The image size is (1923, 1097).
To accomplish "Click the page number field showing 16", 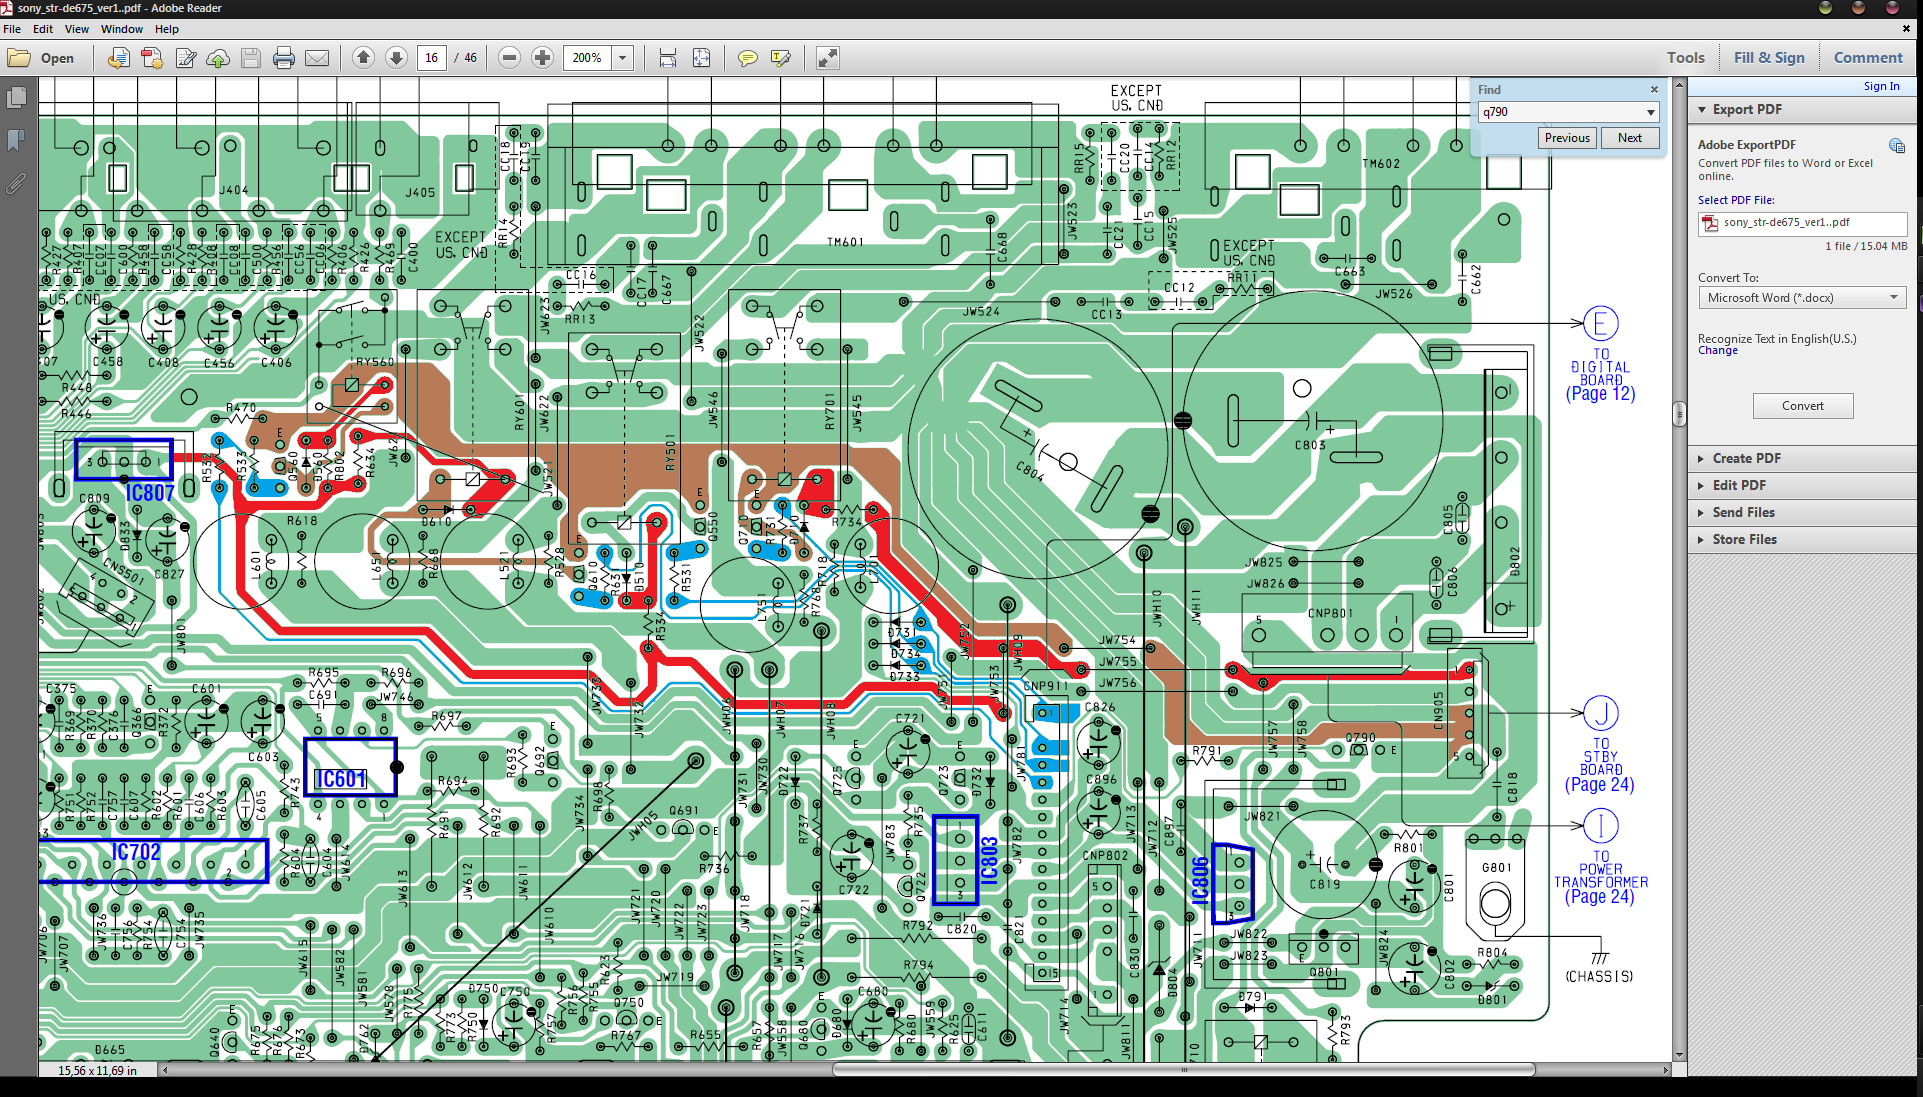I will pyautogui.click(x=432, y=58).
